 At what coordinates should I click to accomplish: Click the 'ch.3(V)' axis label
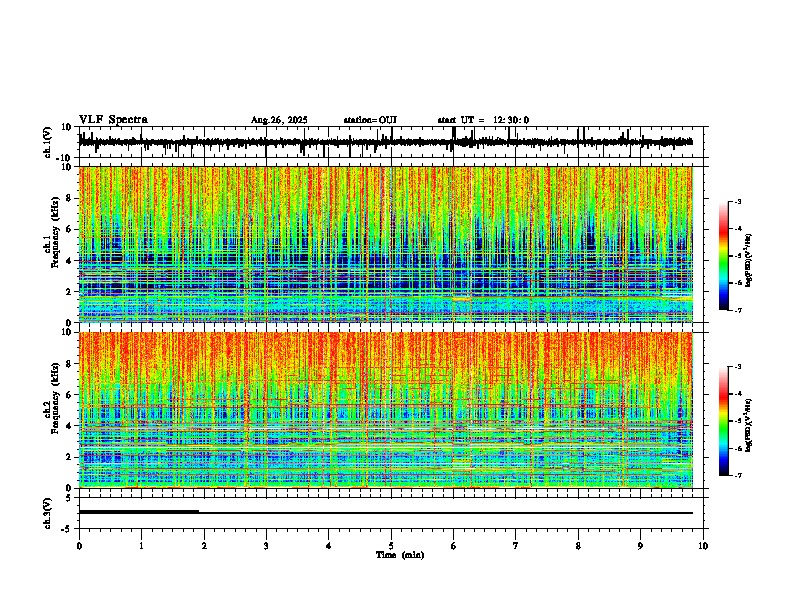pyautogui.click(x=48, y=513)
